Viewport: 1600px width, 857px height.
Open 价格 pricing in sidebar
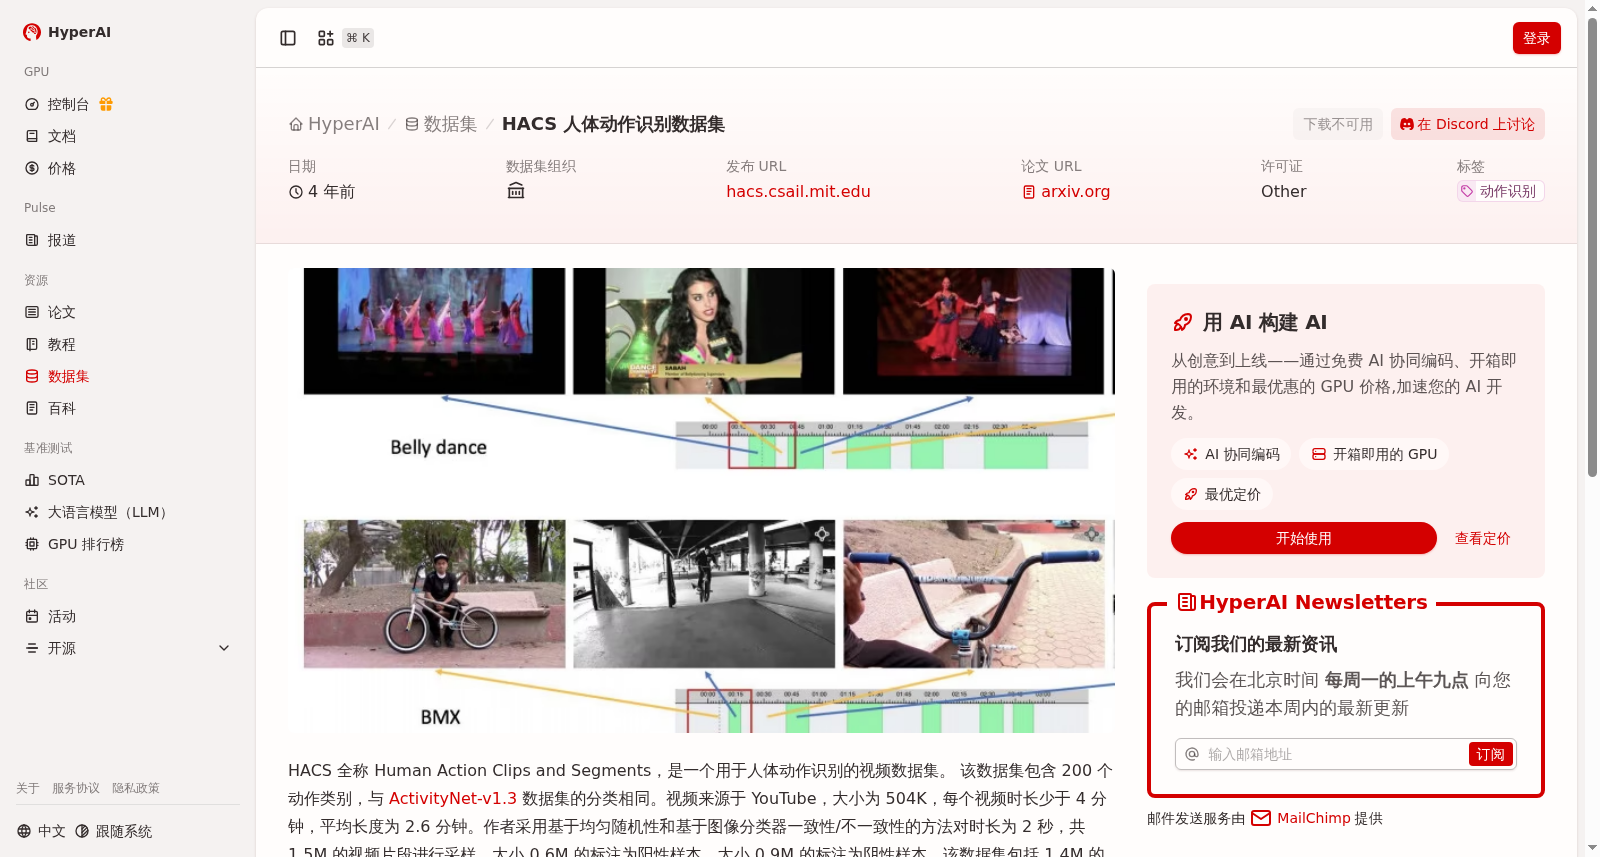(62, 168)
